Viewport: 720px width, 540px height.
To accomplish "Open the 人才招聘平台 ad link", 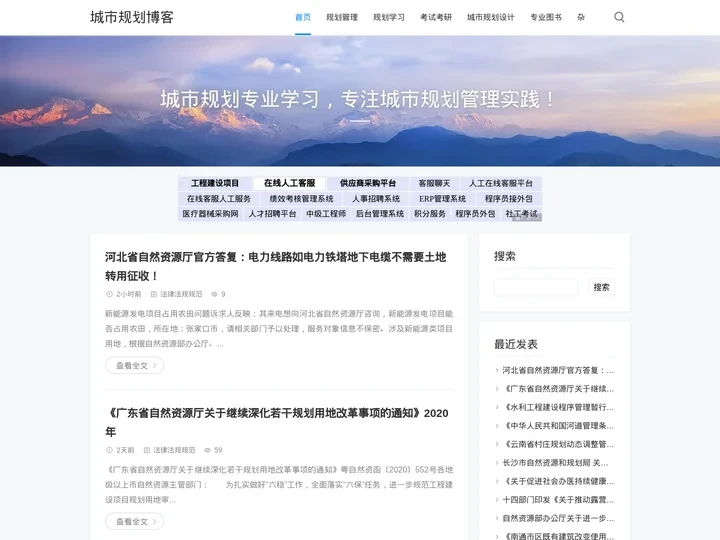I will pos(272,214).
